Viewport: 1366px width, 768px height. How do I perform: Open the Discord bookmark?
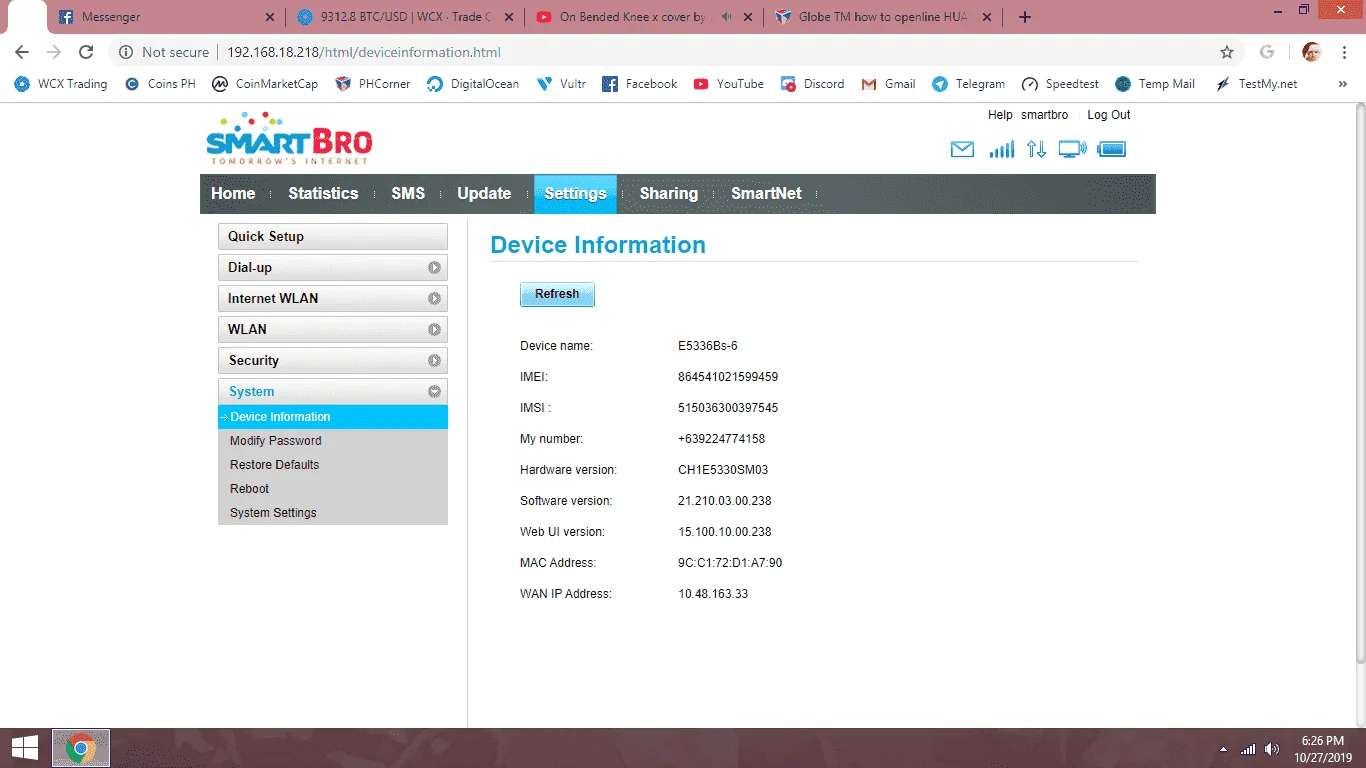pyautogui.click(x=813, y=84)
